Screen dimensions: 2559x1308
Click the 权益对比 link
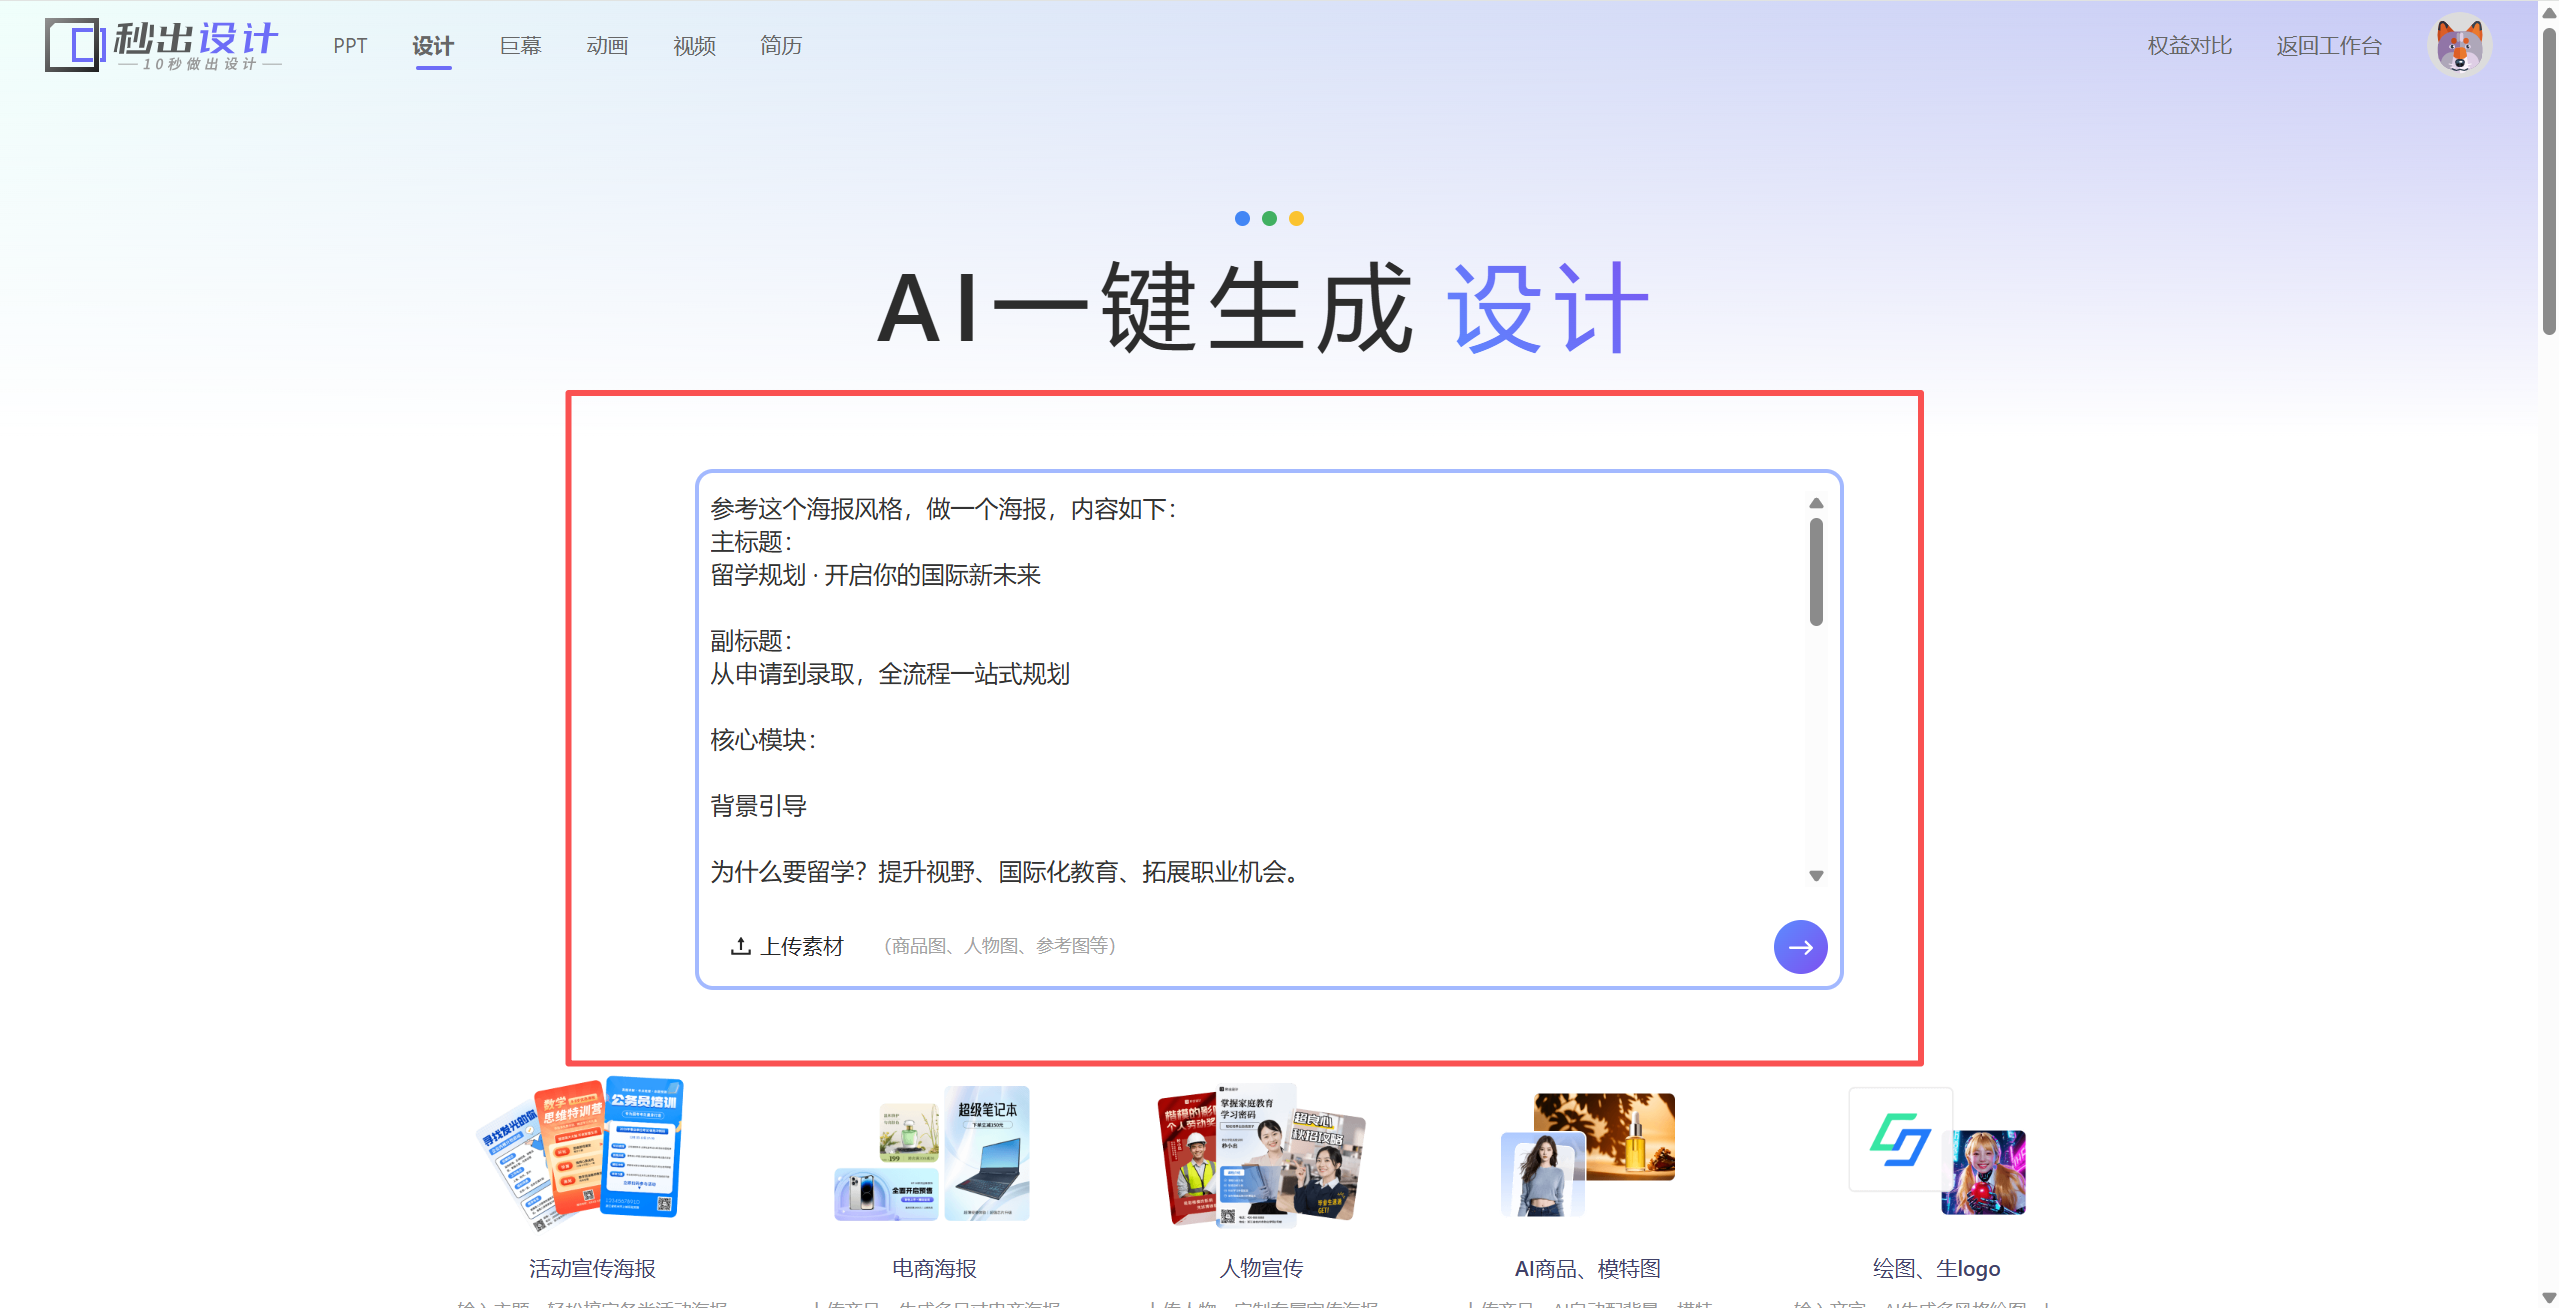[2189, 46]
